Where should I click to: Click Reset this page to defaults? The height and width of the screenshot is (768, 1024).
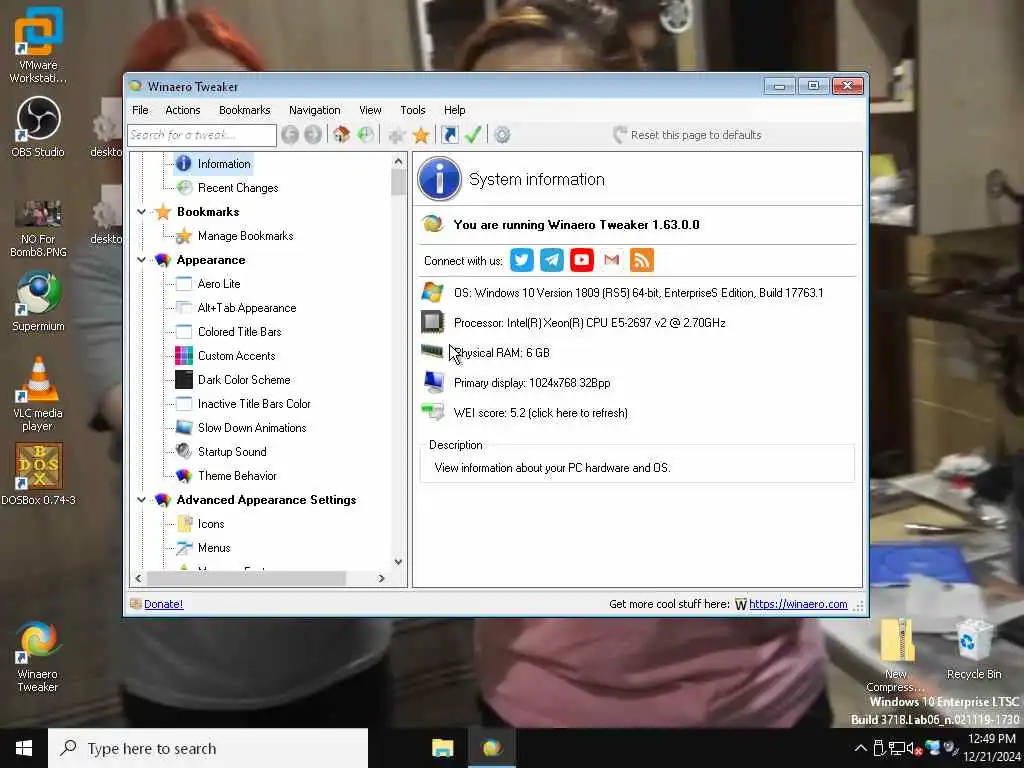point(687,135)
